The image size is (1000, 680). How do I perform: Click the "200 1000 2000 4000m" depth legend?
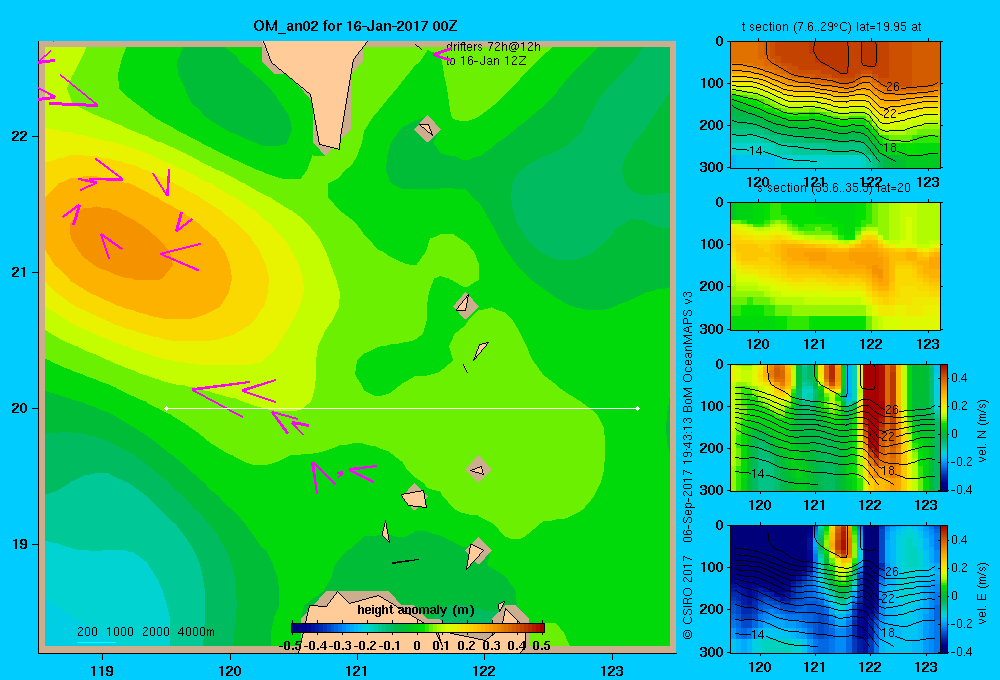pos(145,632)
